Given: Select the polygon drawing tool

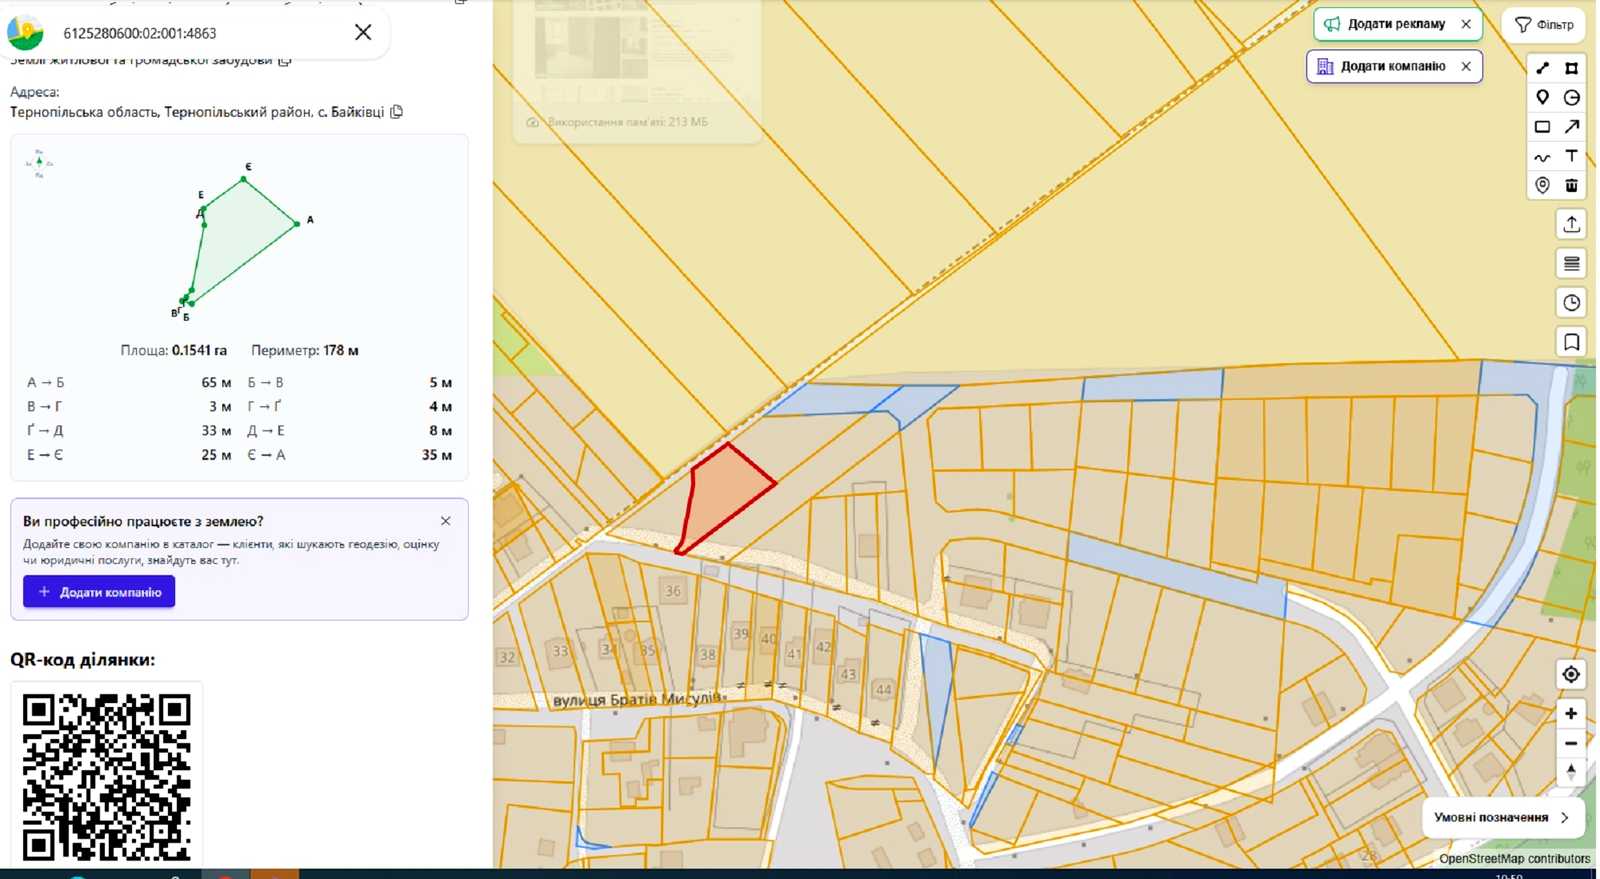Looking at the screenshot, I should tap(1572, 68).
